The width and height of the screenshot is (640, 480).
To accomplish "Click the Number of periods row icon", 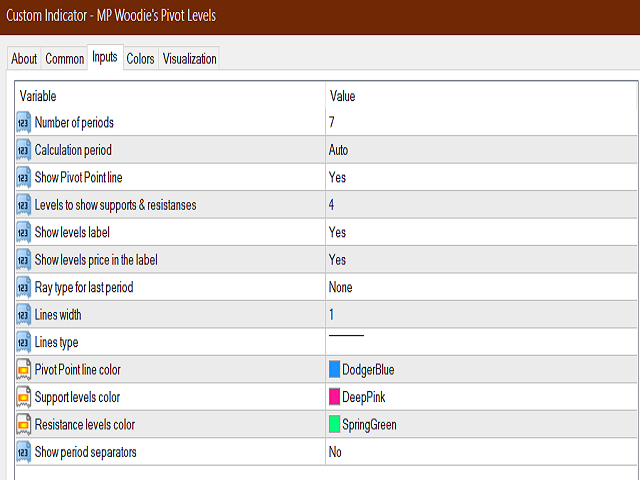I will tap(24, 122).
